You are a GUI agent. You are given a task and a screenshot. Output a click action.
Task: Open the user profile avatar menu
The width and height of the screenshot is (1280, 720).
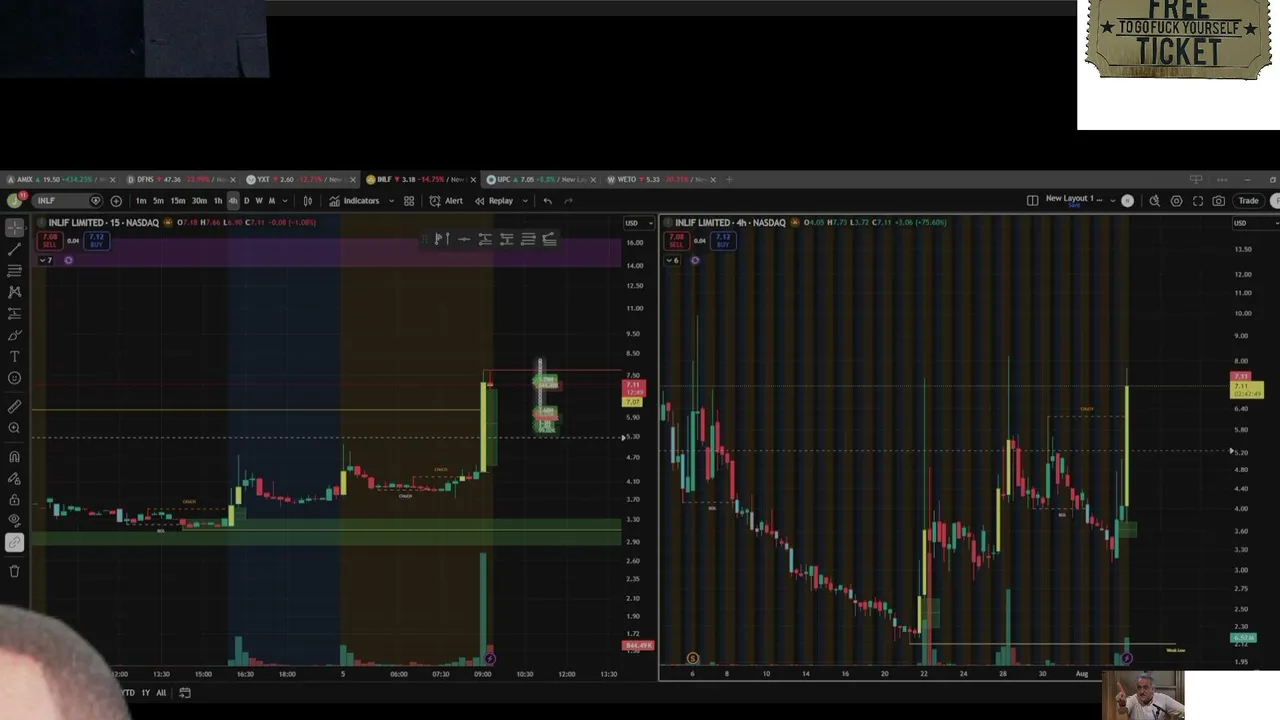(x=14, y=200)
